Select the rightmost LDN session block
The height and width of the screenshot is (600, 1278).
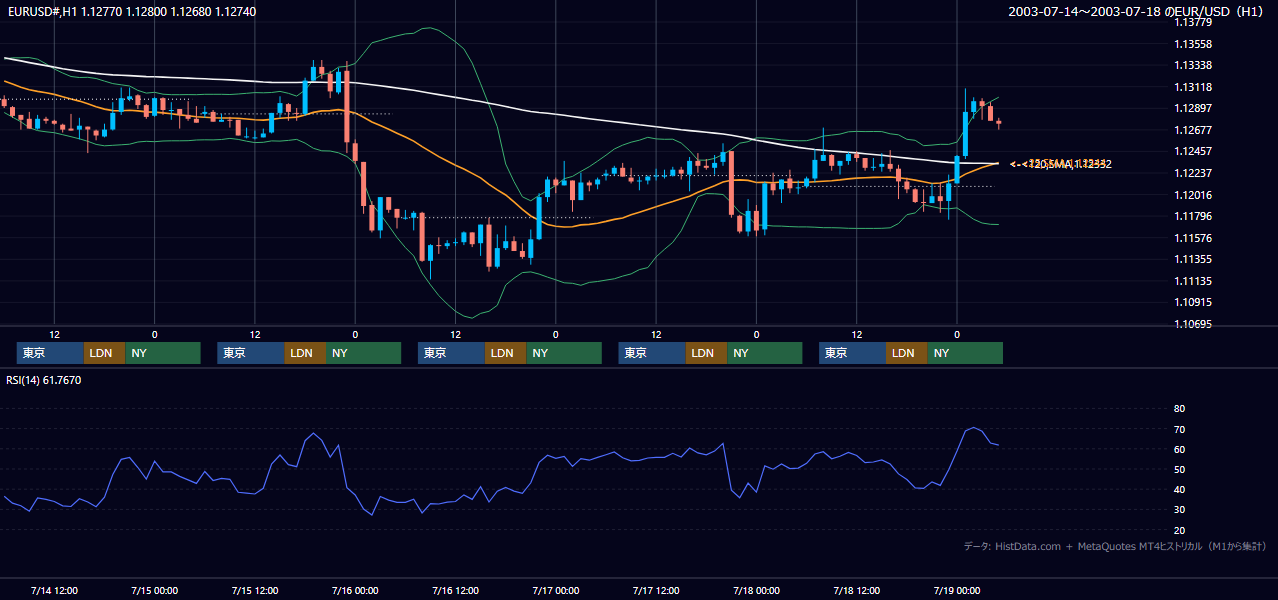[x=907, y=353]
